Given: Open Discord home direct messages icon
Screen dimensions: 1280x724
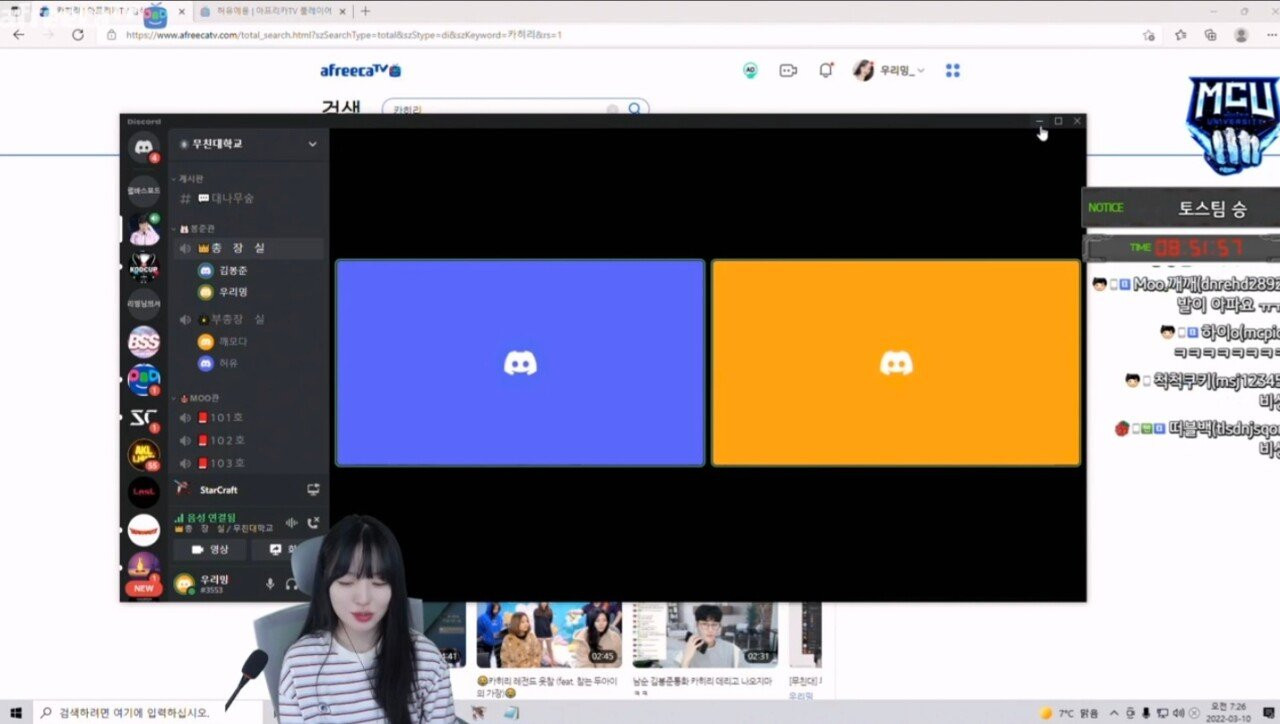Looking at the screenshot, I should click(x=144, y=148).
